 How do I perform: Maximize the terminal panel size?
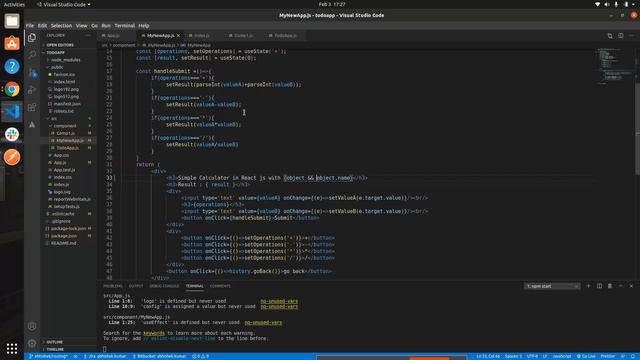pyautogui.click(x=620, y=286)
